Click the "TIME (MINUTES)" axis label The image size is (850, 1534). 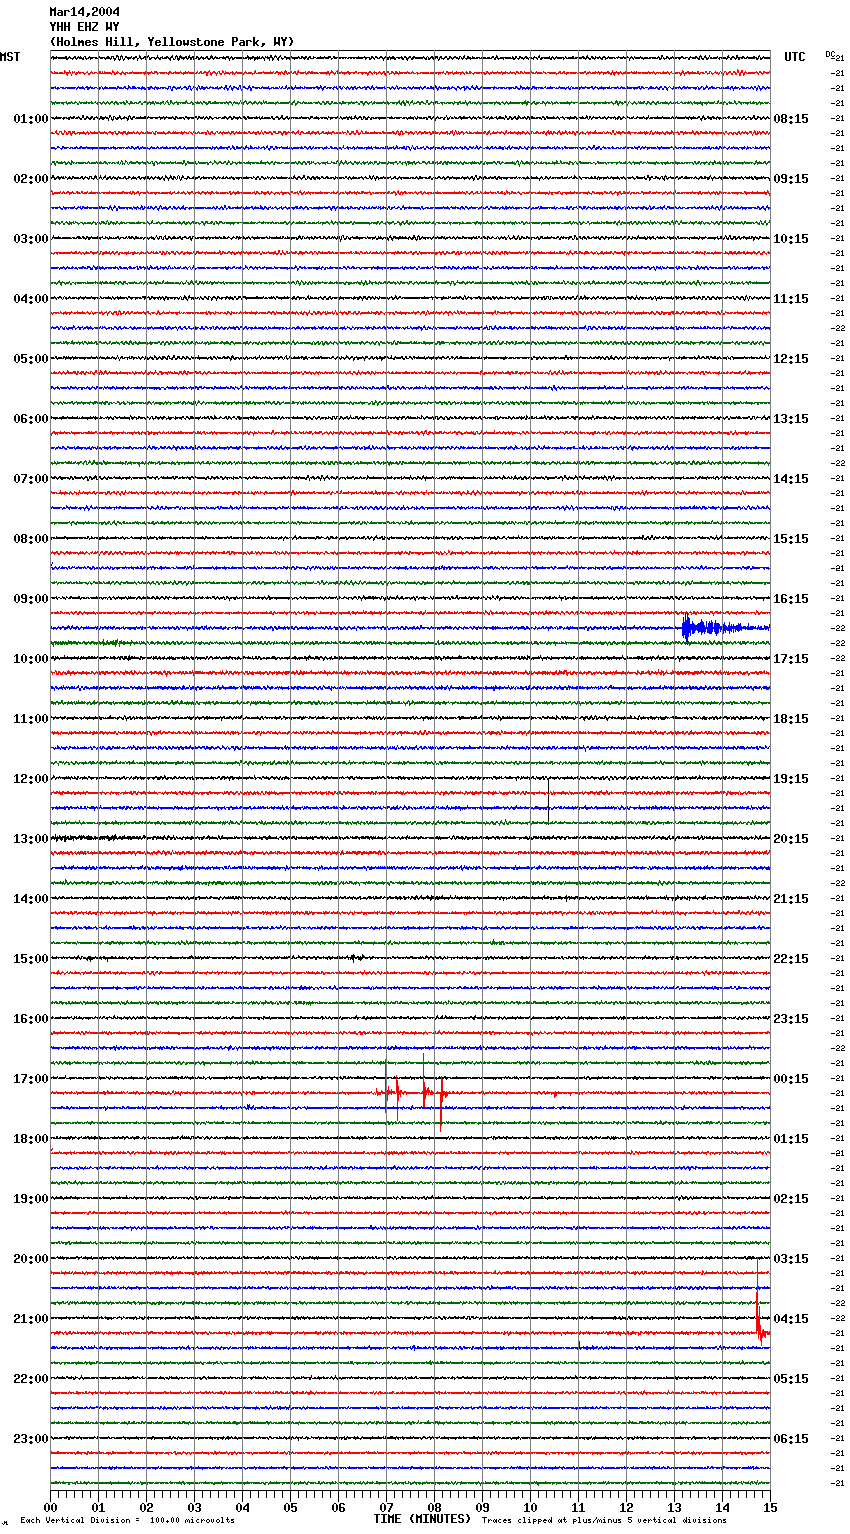(422, 1519)
